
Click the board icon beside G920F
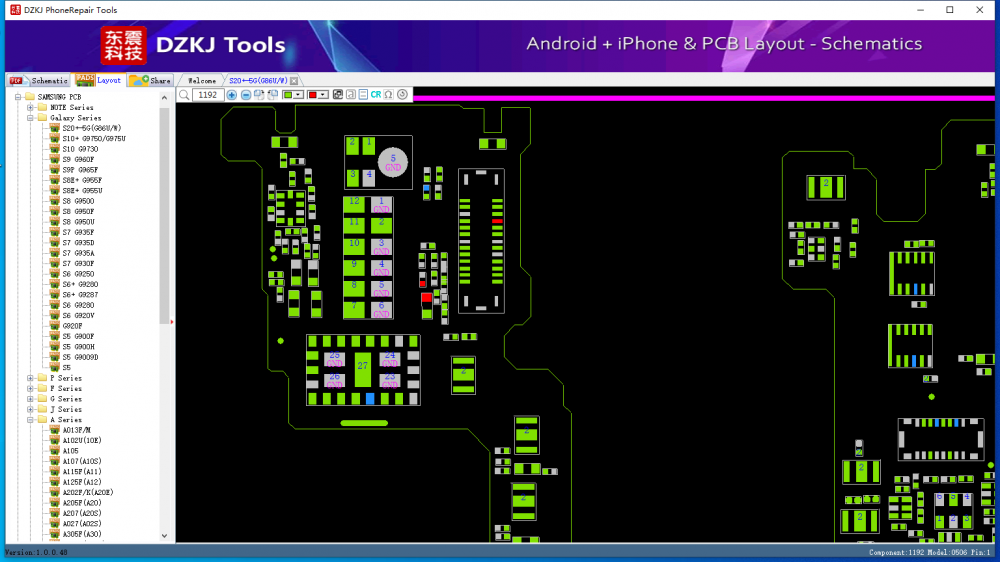coord(54,326)
